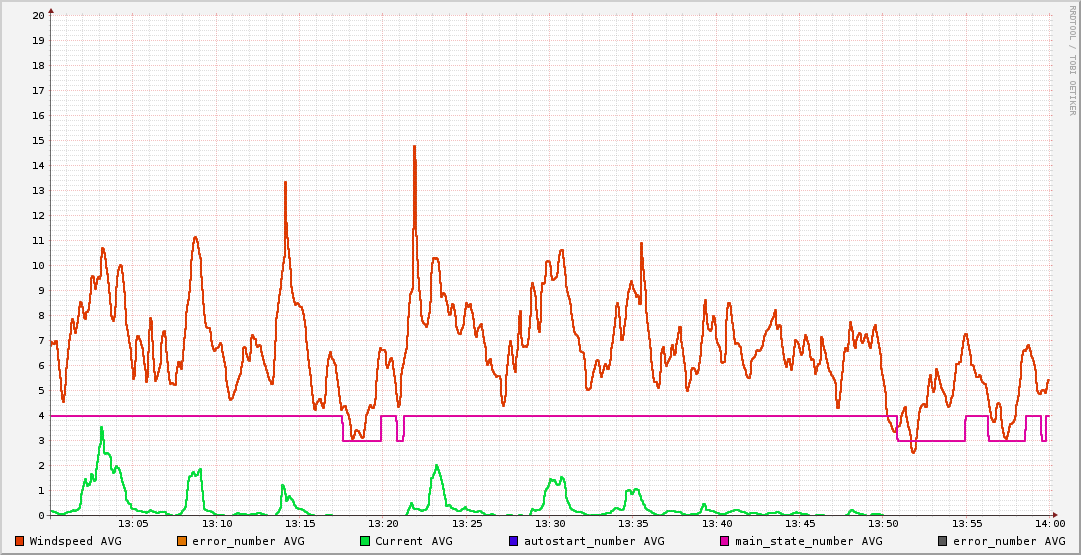The height and width of the screenshot is (555, 1081).
Task: Click the 13:20 time axis label
Action: coord(383,524)
